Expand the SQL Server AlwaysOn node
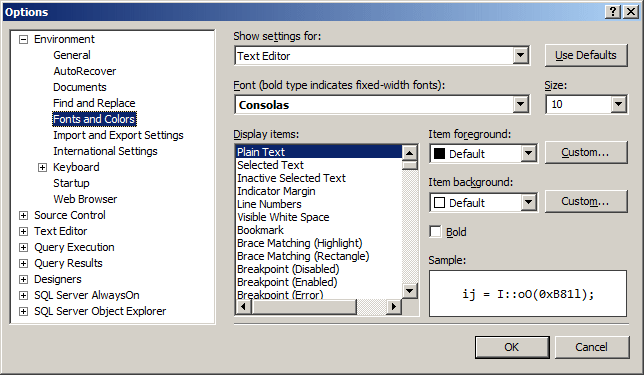This screenshot has height=375, width=644. 24,296
